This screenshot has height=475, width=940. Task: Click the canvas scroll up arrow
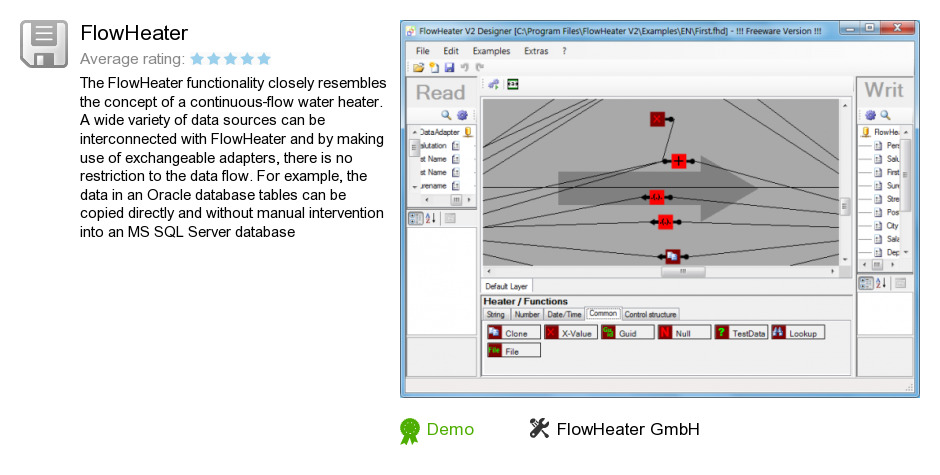(845, 106)
